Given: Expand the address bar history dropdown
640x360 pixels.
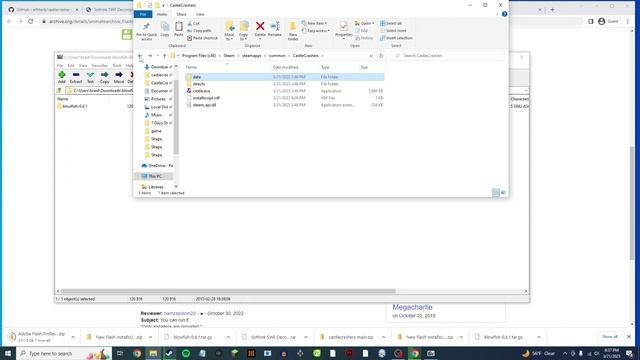Looking at the screenshot, I should pyautogui.click(x=371, y=56).
